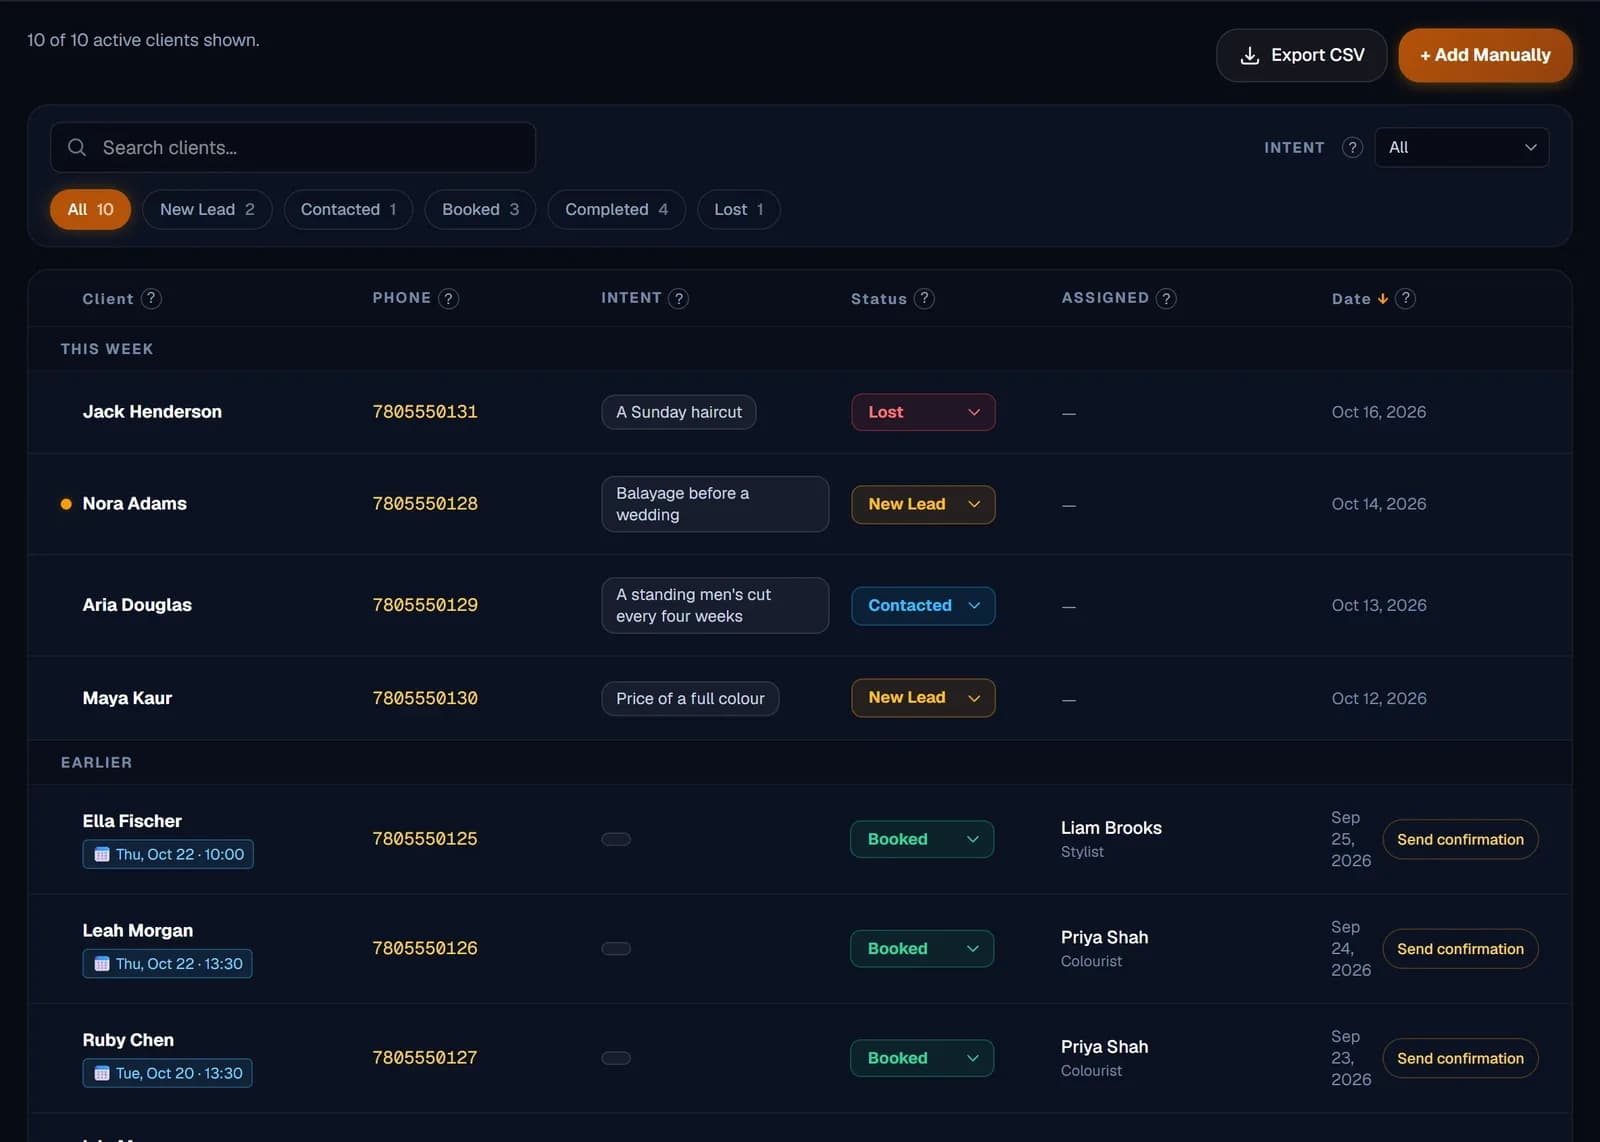
Task: Click the Export CSV button
Action: click(x=1301, y=55)
